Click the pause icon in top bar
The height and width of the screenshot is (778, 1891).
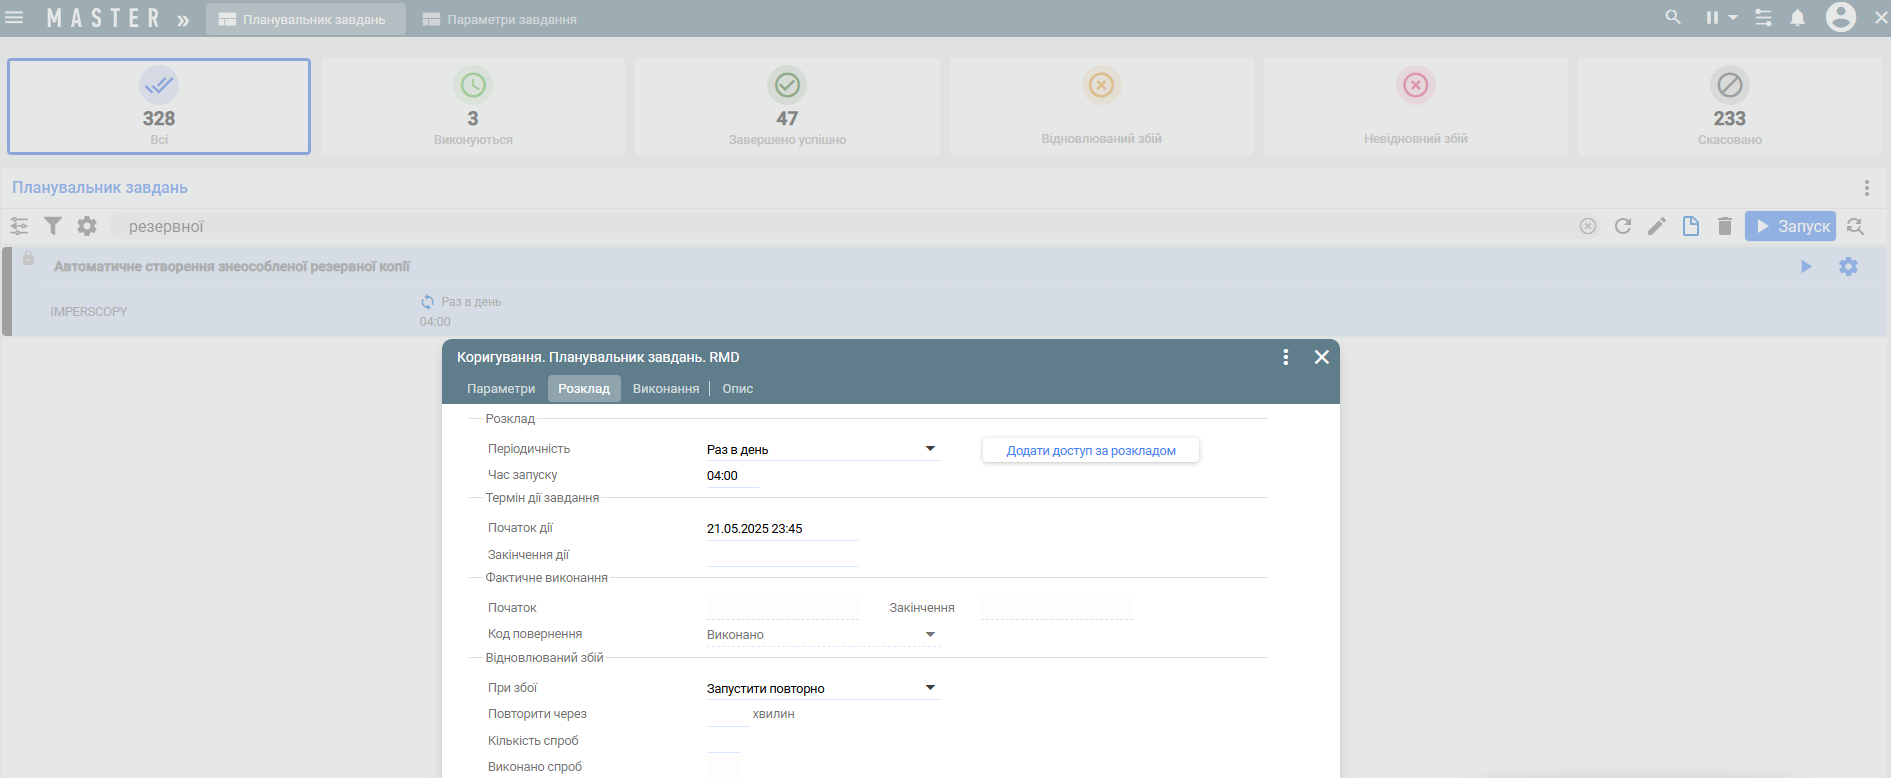(1712, 18)
